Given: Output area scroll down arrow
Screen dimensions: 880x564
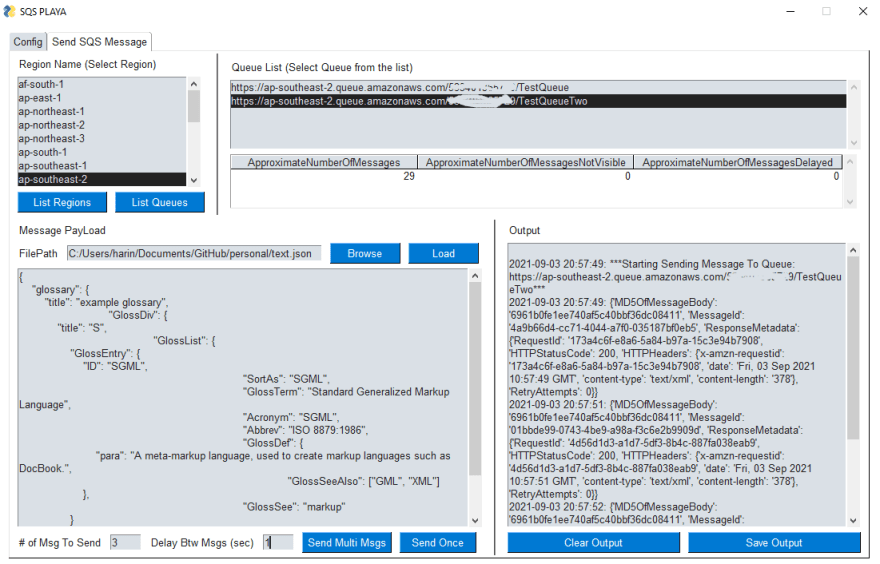Looking at the screenshot, I should tap(853, 520).
